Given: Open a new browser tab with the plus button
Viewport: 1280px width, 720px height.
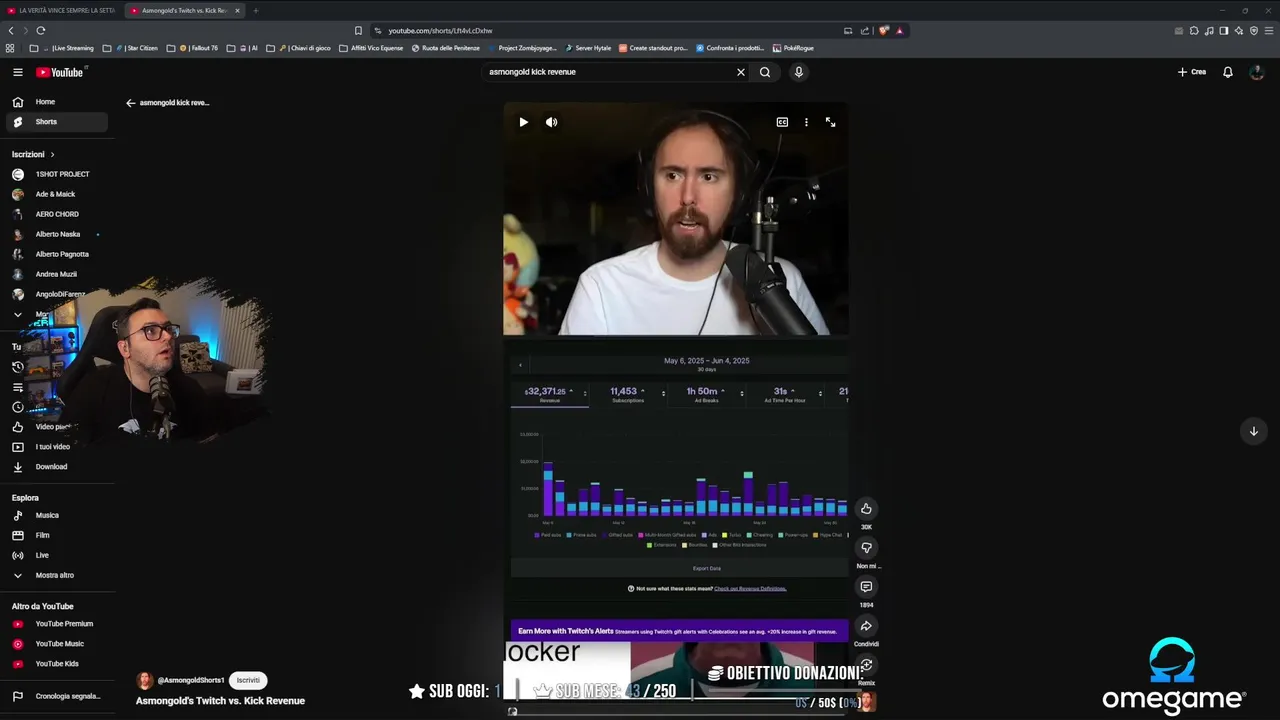Looking at the screenshot, I should pyautogui.click(x=255, y=10).
